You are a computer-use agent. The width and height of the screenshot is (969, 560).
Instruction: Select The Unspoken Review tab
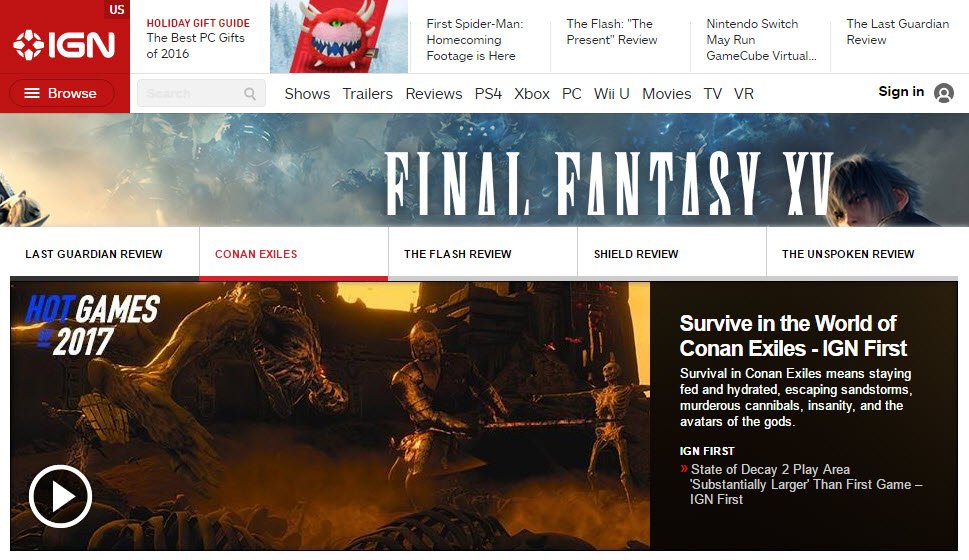click(x=862, y=254)
